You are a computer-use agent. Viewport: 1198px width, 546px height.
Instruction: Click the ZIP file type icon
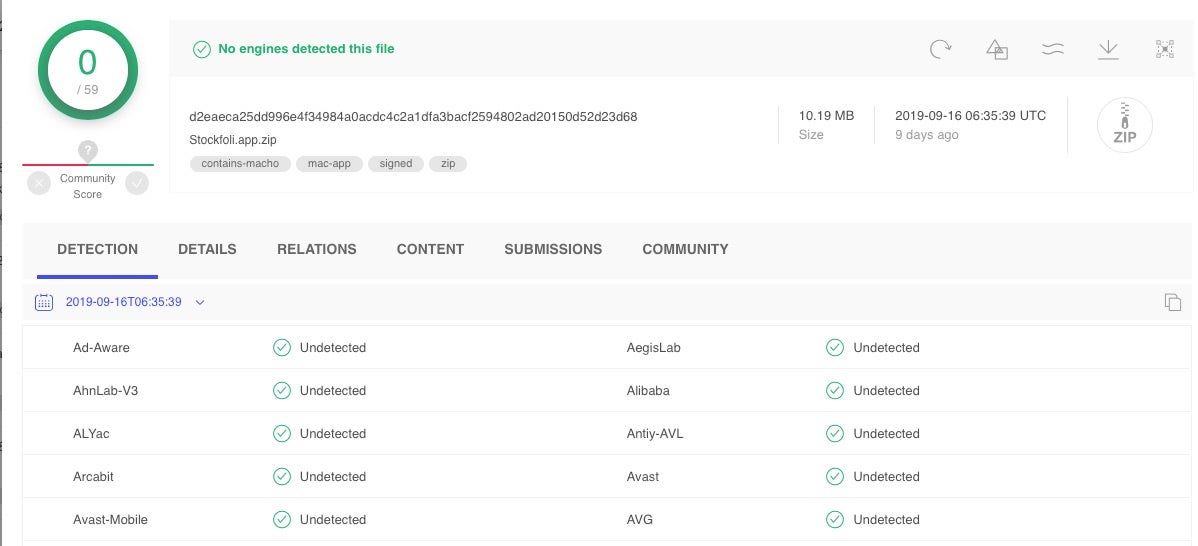point(1124,126)
